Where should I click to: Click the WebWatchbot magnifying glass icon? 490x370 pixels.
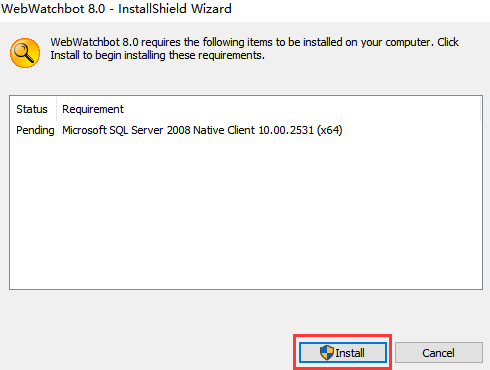[x=25, y=53]
